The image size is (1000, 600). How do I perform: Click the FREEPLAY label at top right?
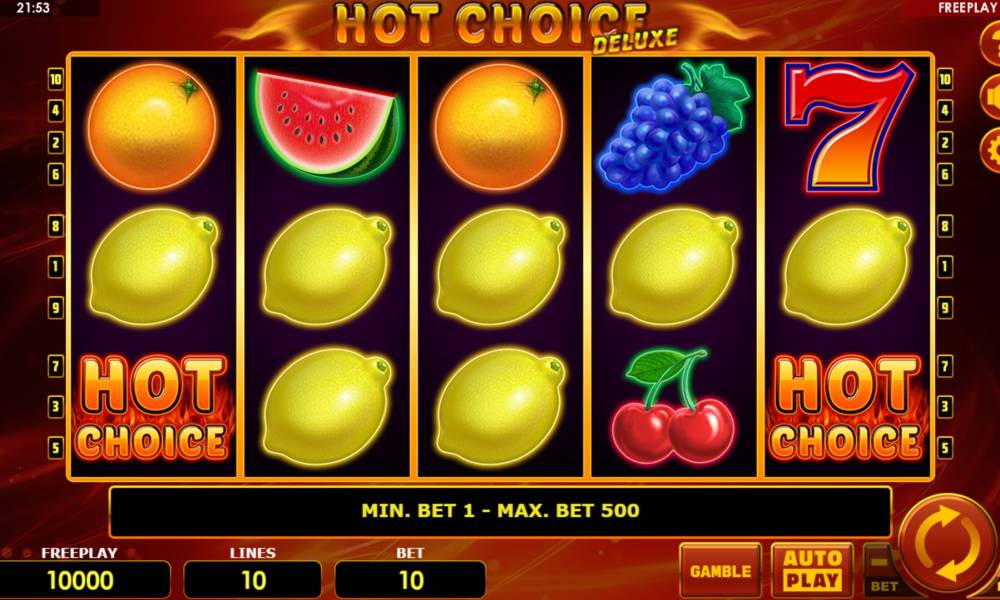966,8
